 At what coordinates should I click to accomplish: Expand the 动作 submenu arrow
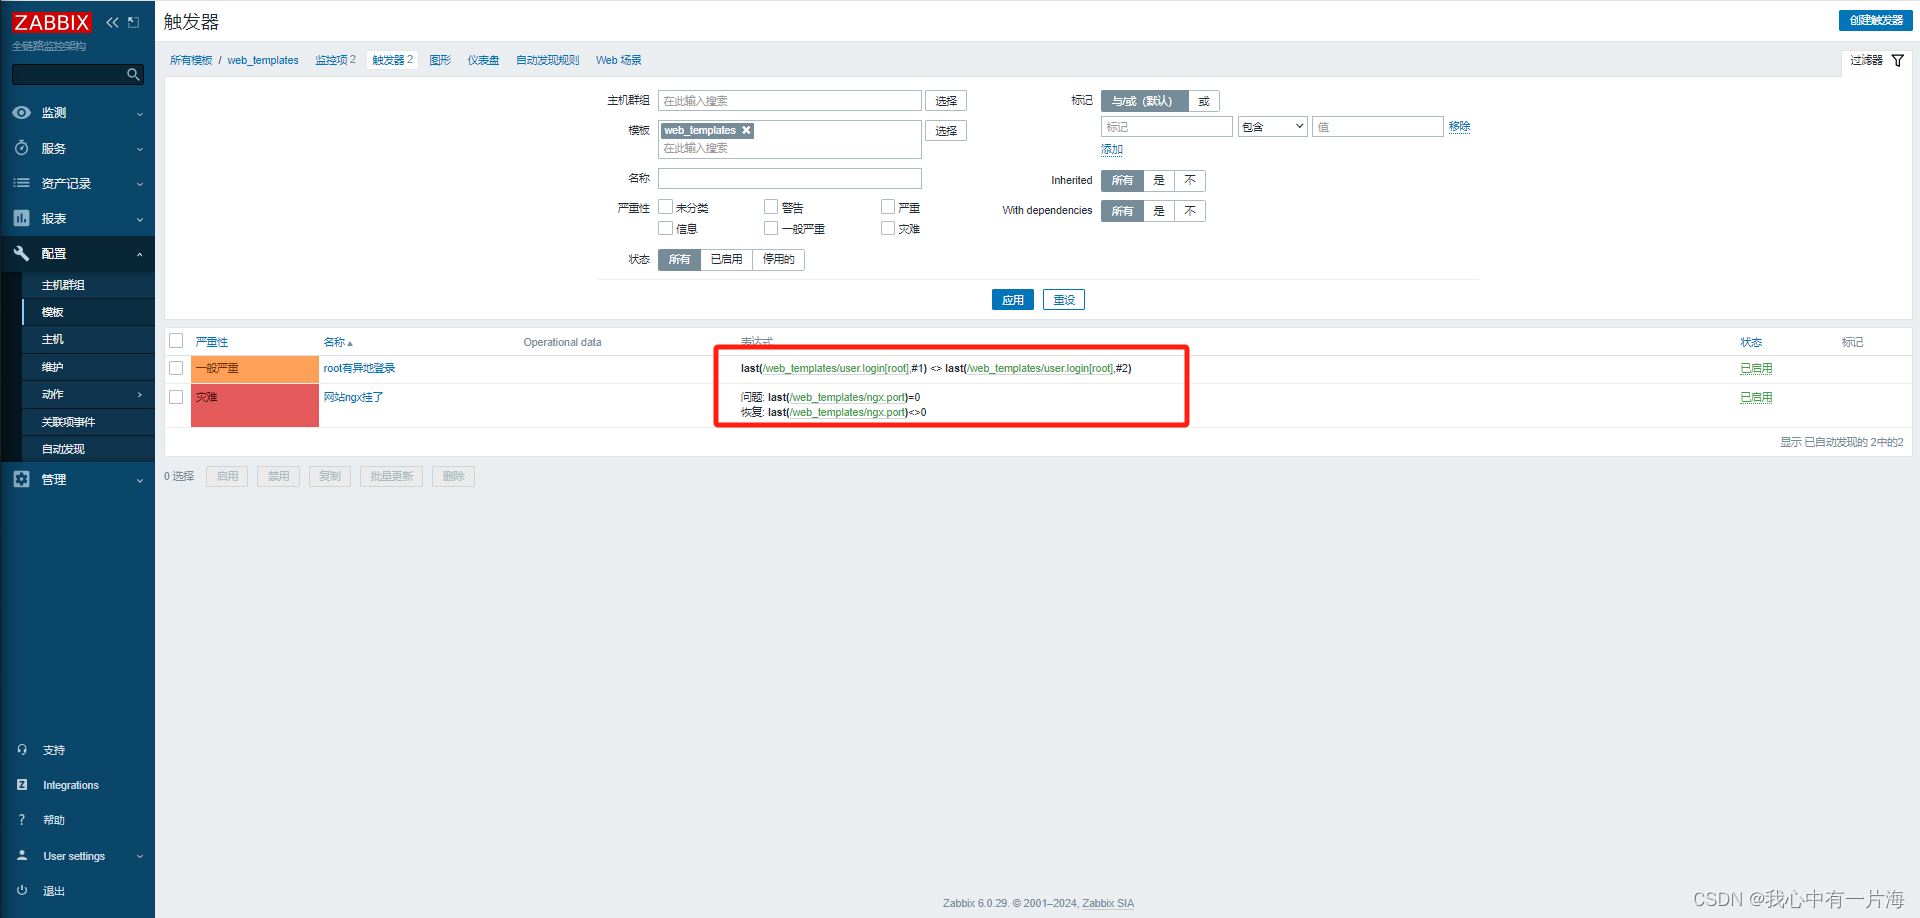(x=140, y=395)
